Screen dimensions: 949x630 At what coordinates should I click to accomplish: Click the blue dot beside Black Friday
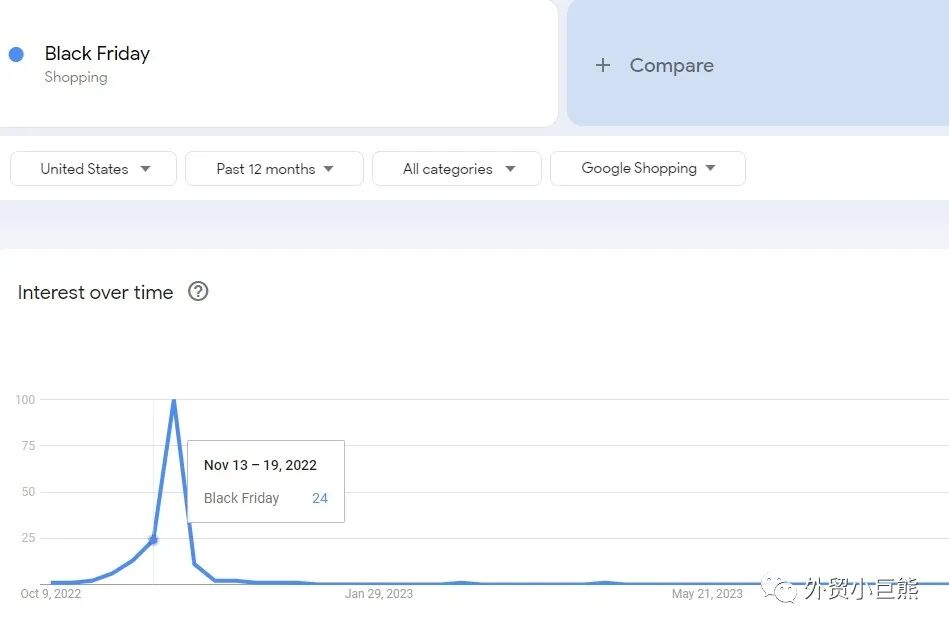16,54
